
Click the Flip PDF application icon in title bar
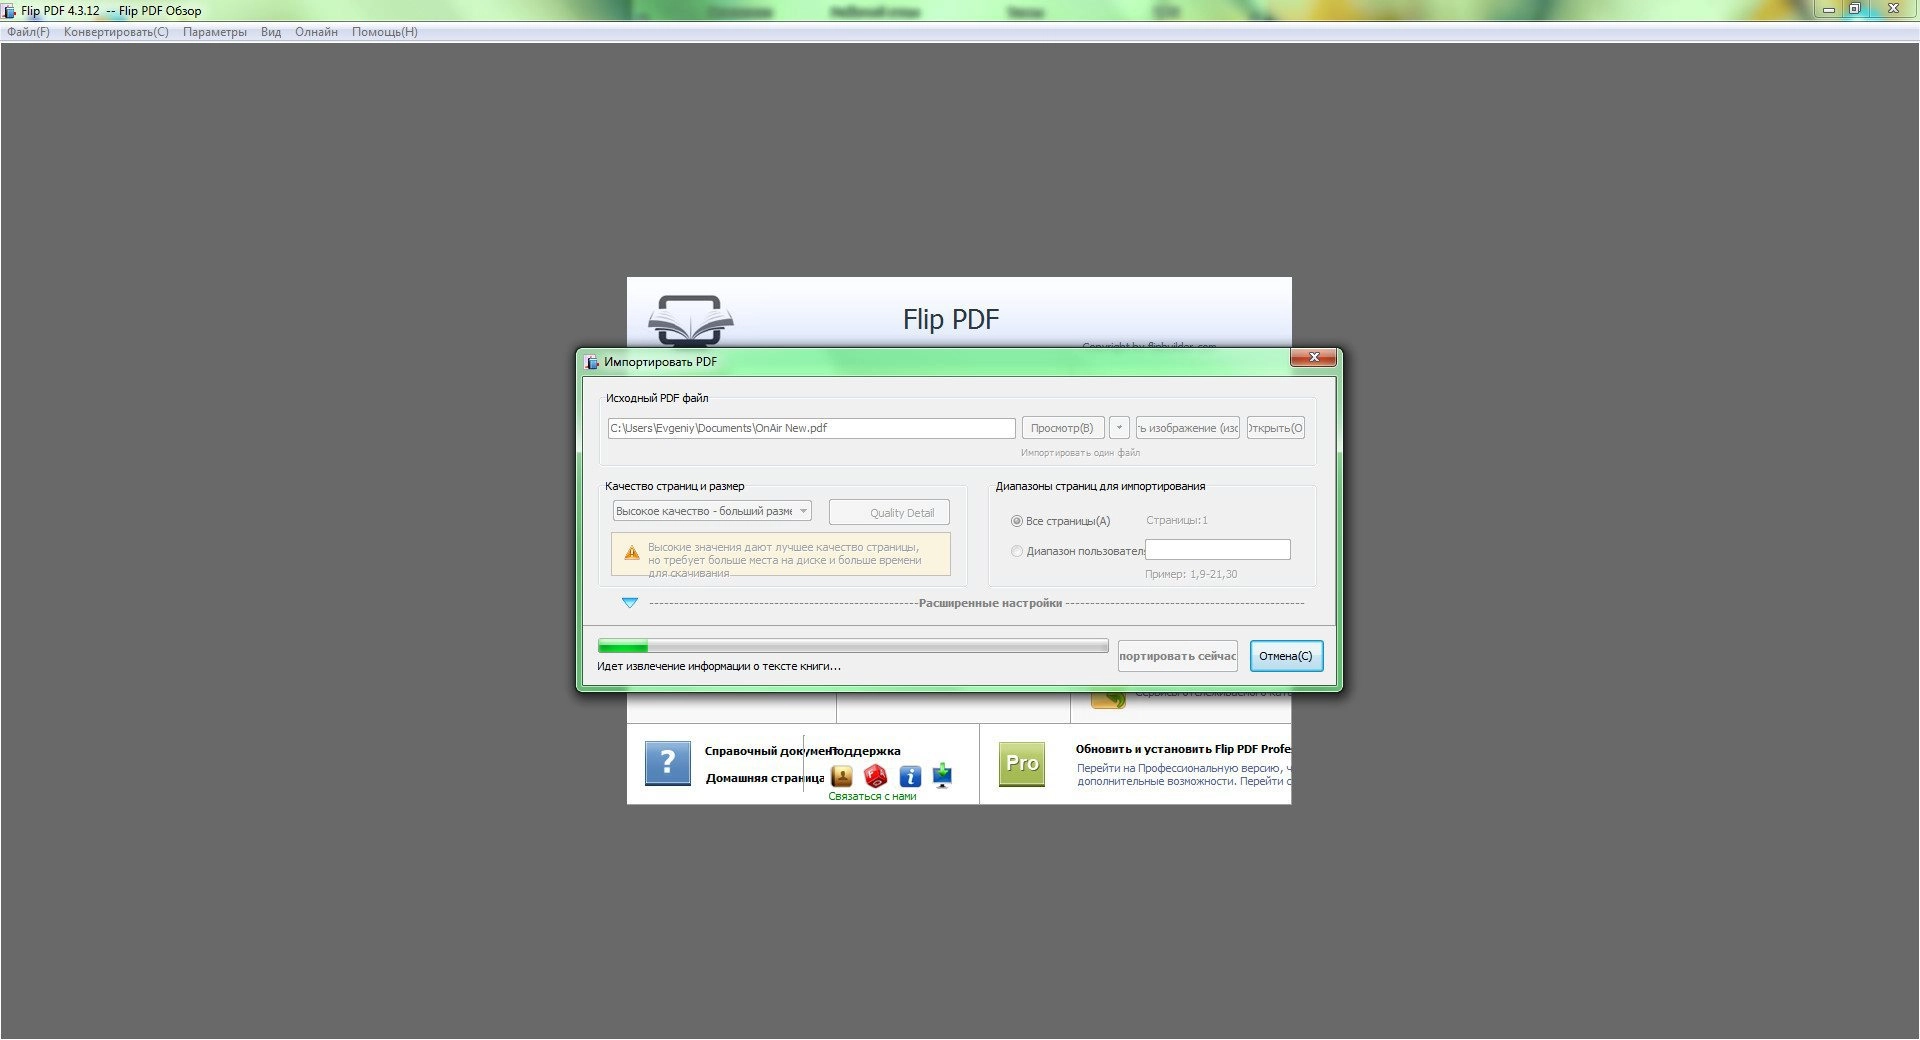pyautogui.click(x=10, y=11)
